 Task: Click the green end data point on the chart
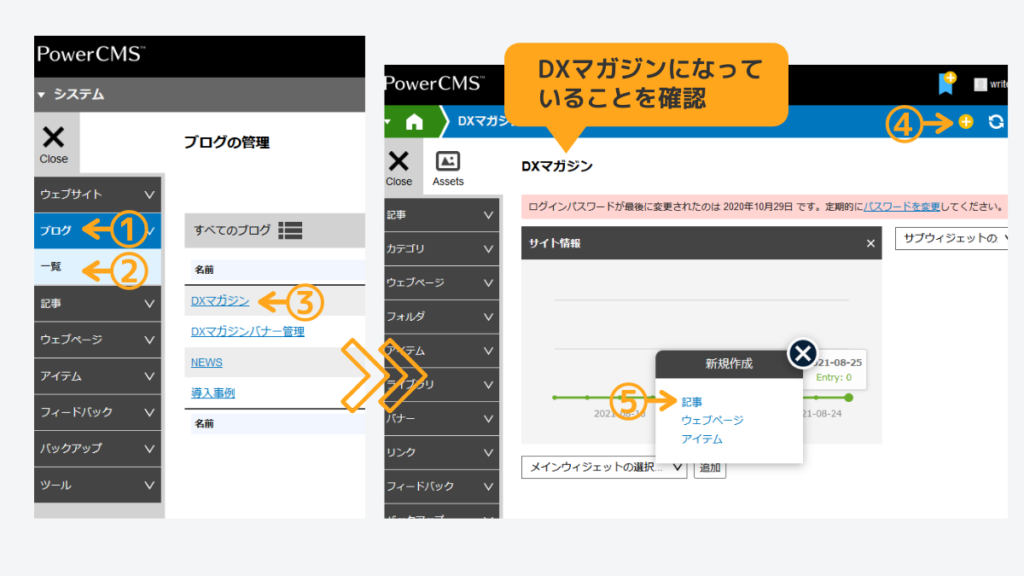[x=849, y=397]
